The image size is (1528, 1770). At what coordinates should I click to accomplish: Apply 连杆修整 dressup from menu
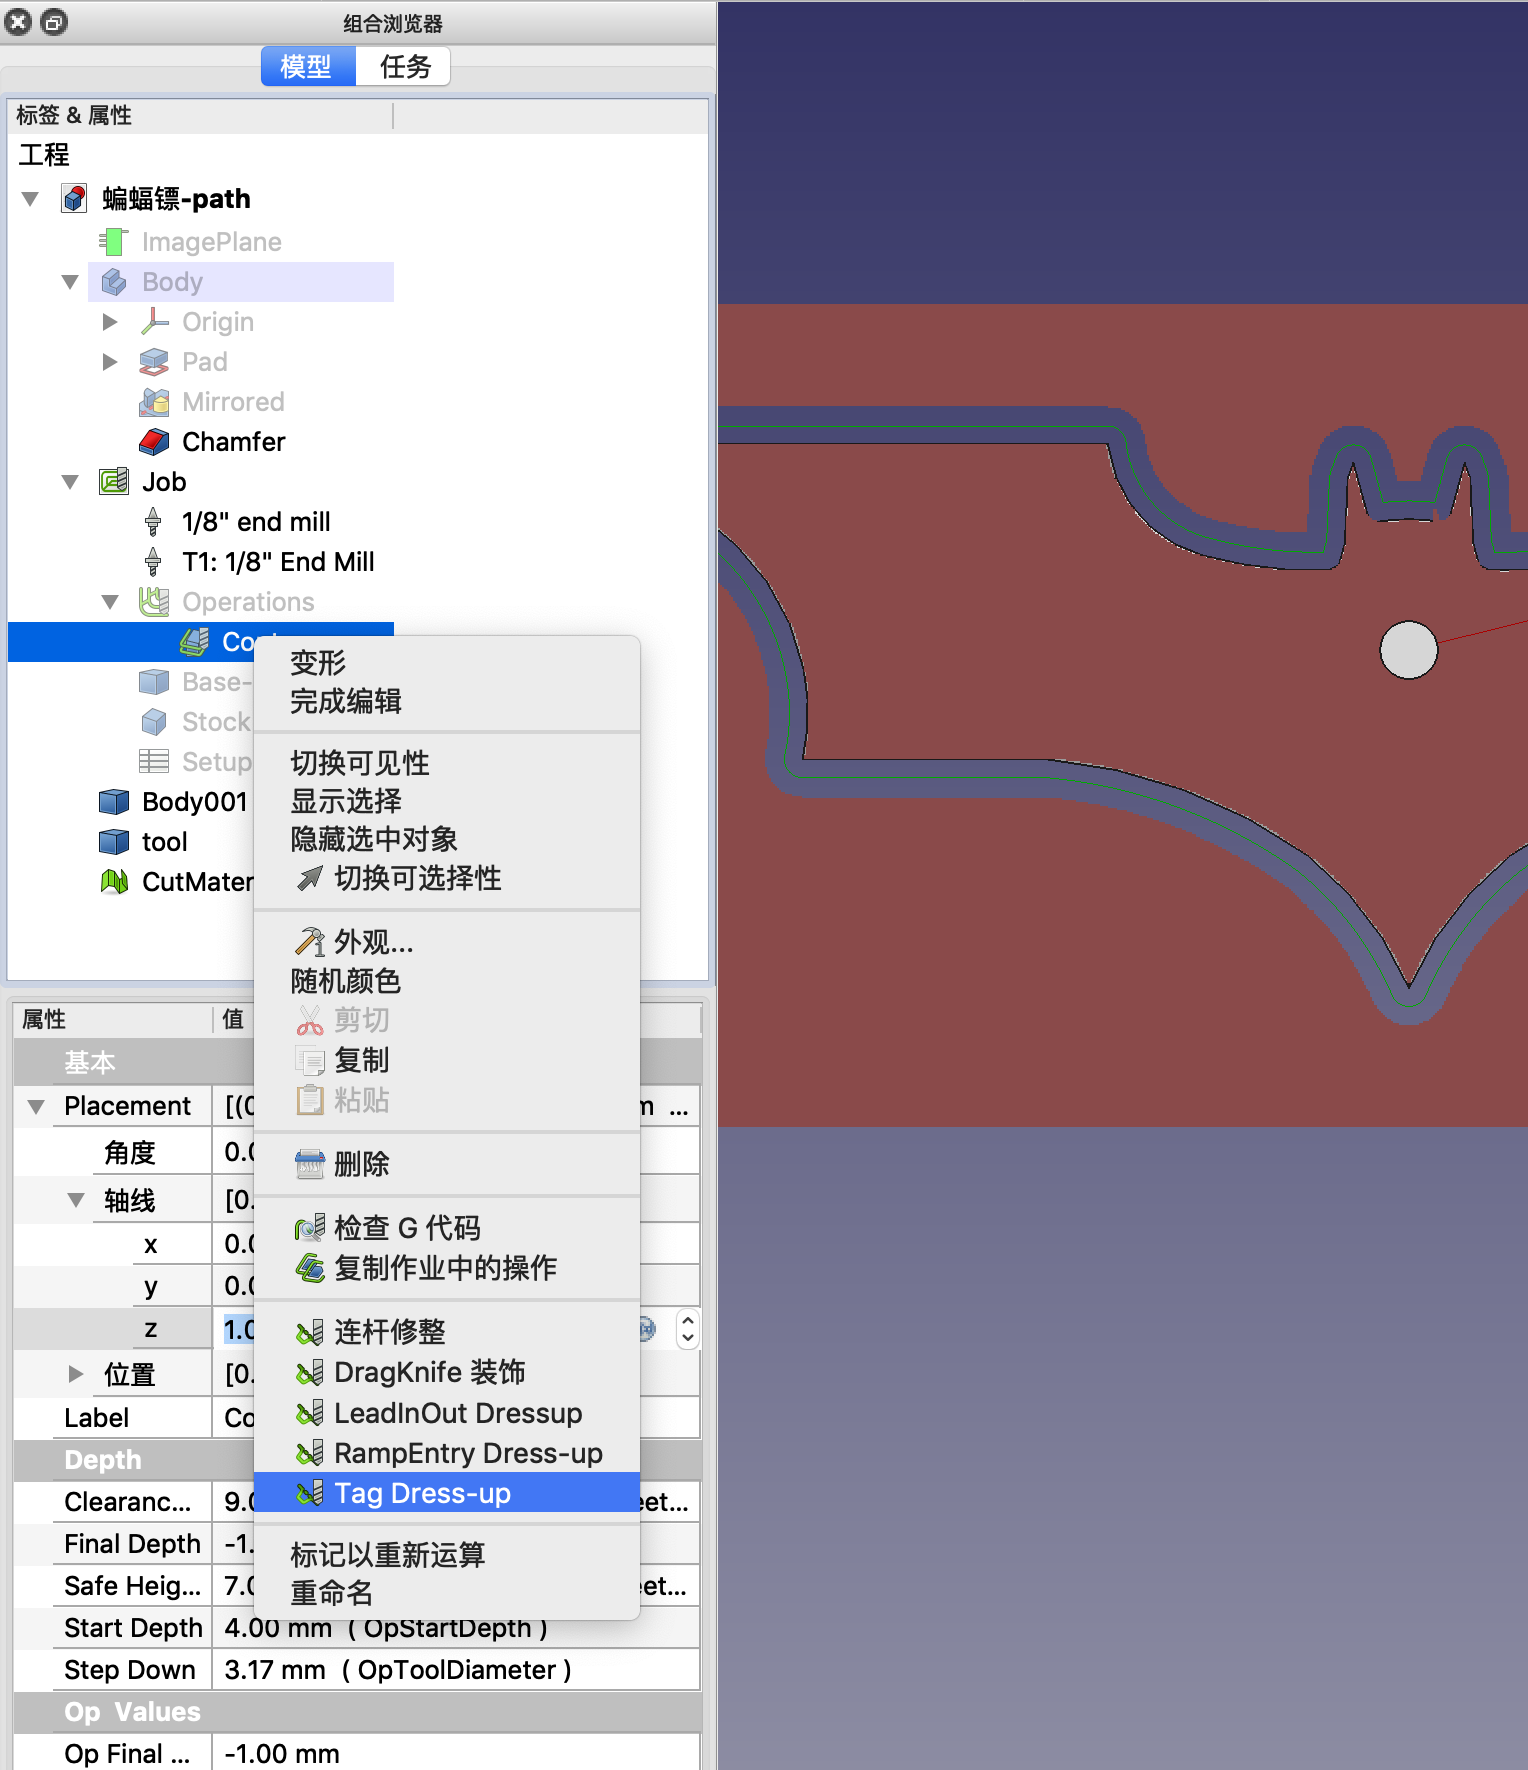click(x=447, y=1332)
